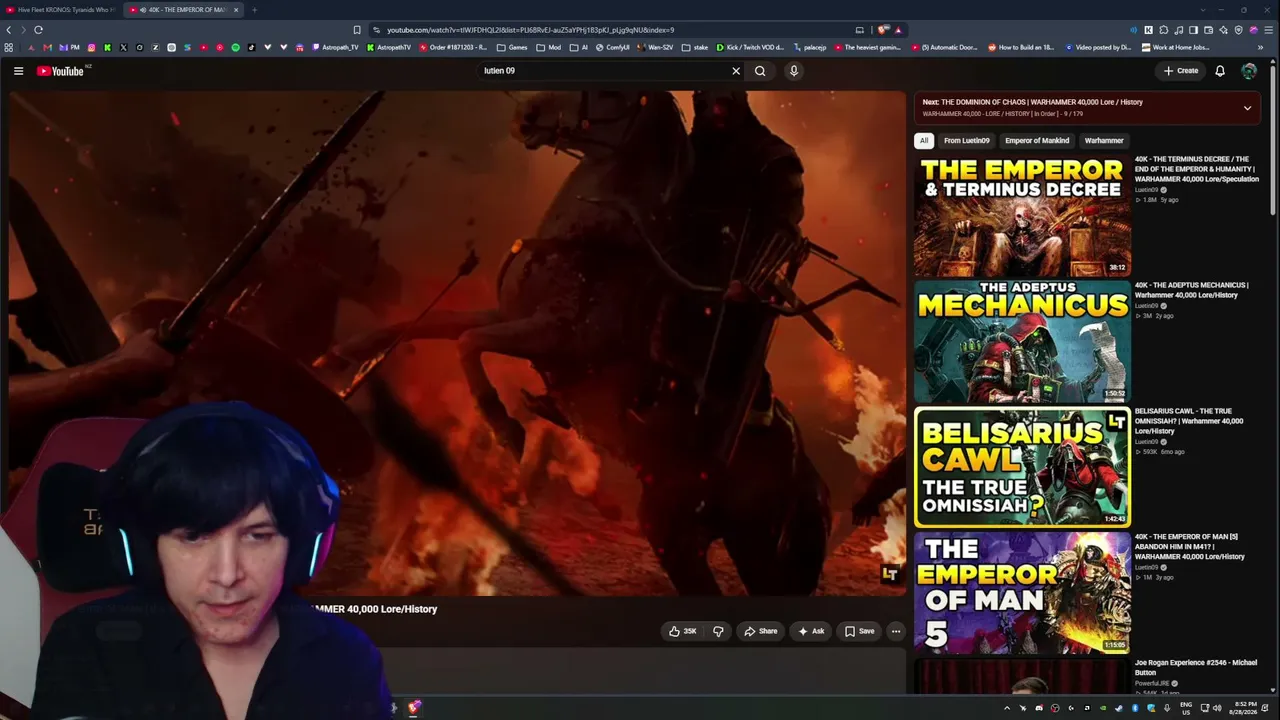Open the Games bookmark folder
Viewport: 1280px width, 720px height.
(x=512, y=47)
